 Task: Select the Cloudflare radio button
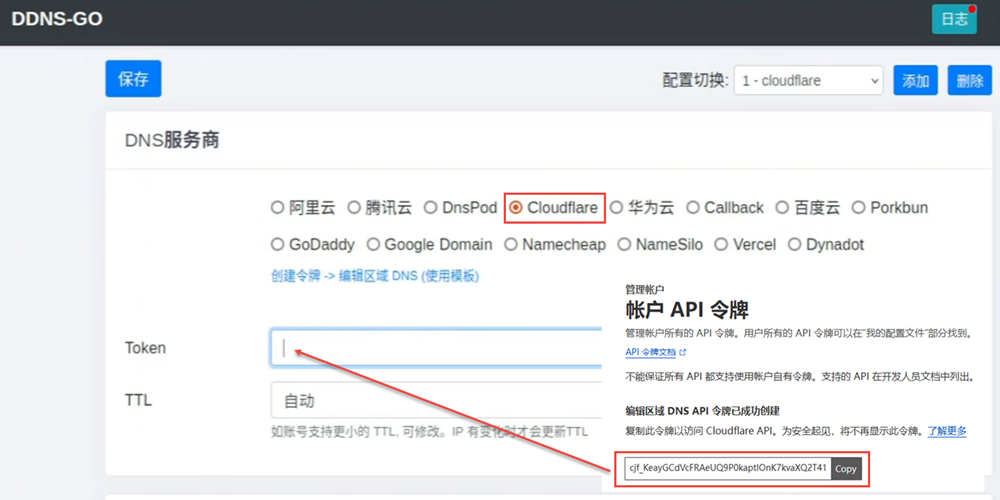(x=515, y=208)
